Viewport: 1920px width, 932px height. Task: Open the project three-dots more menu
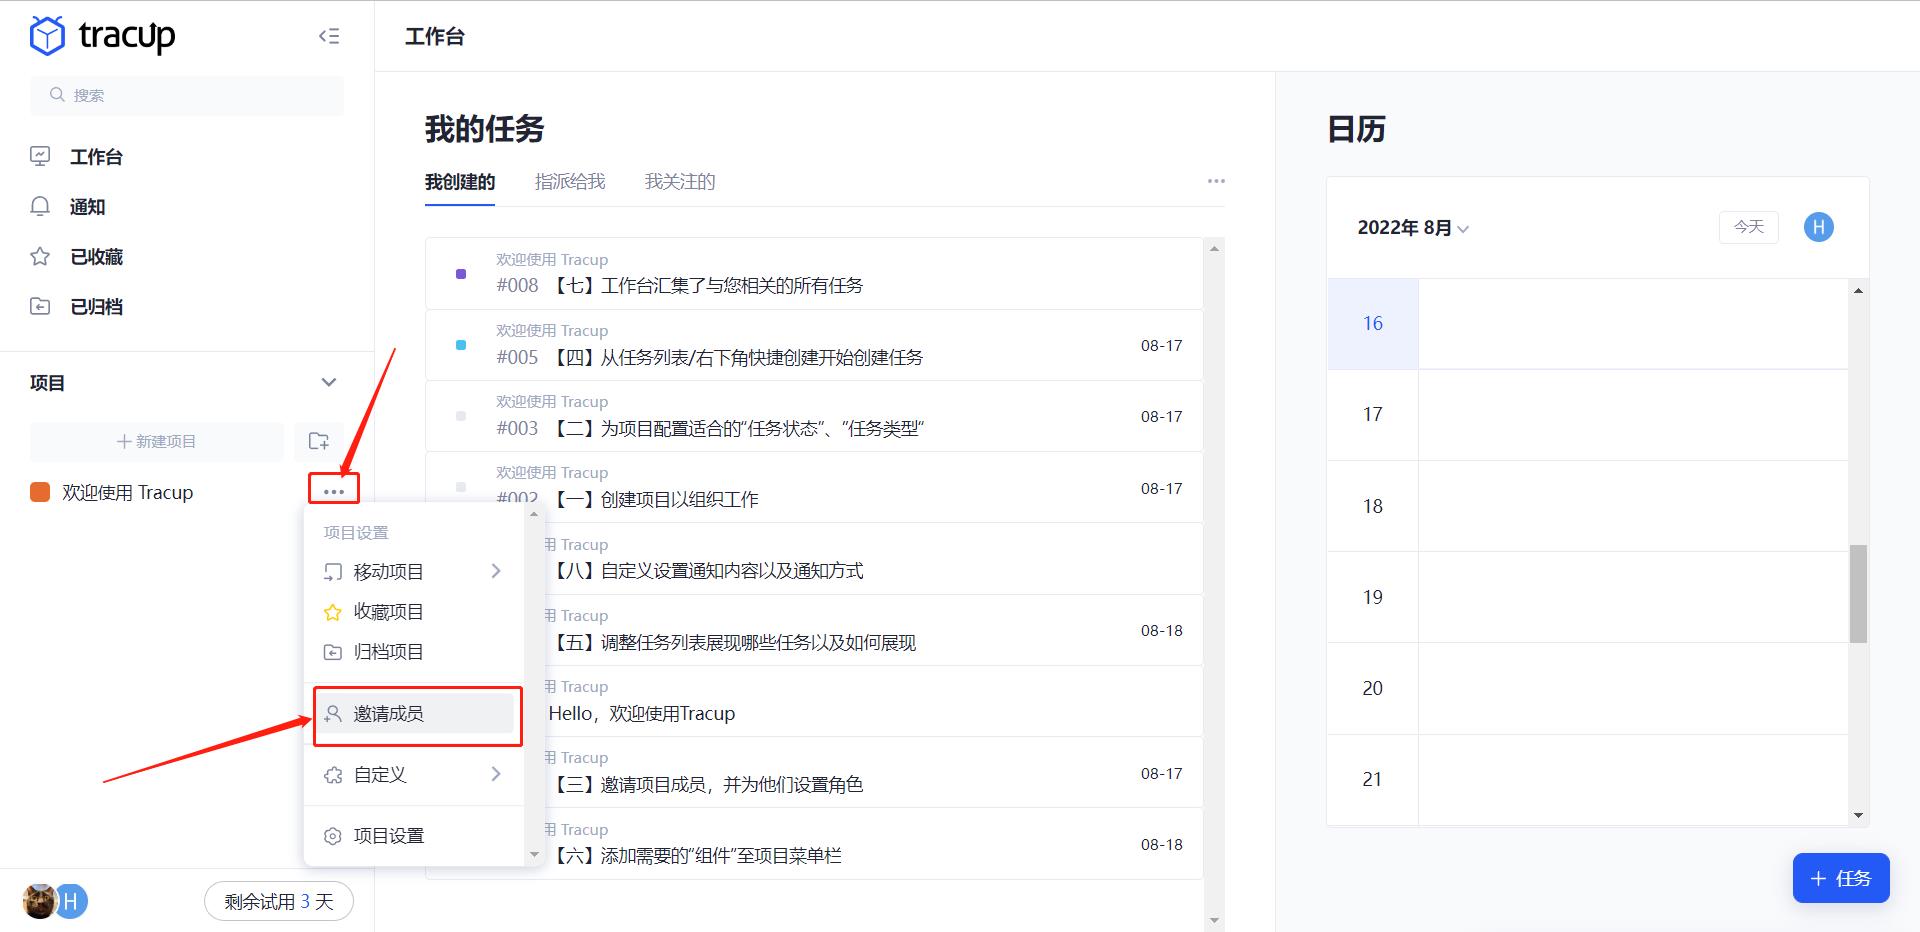pos(334,491)
